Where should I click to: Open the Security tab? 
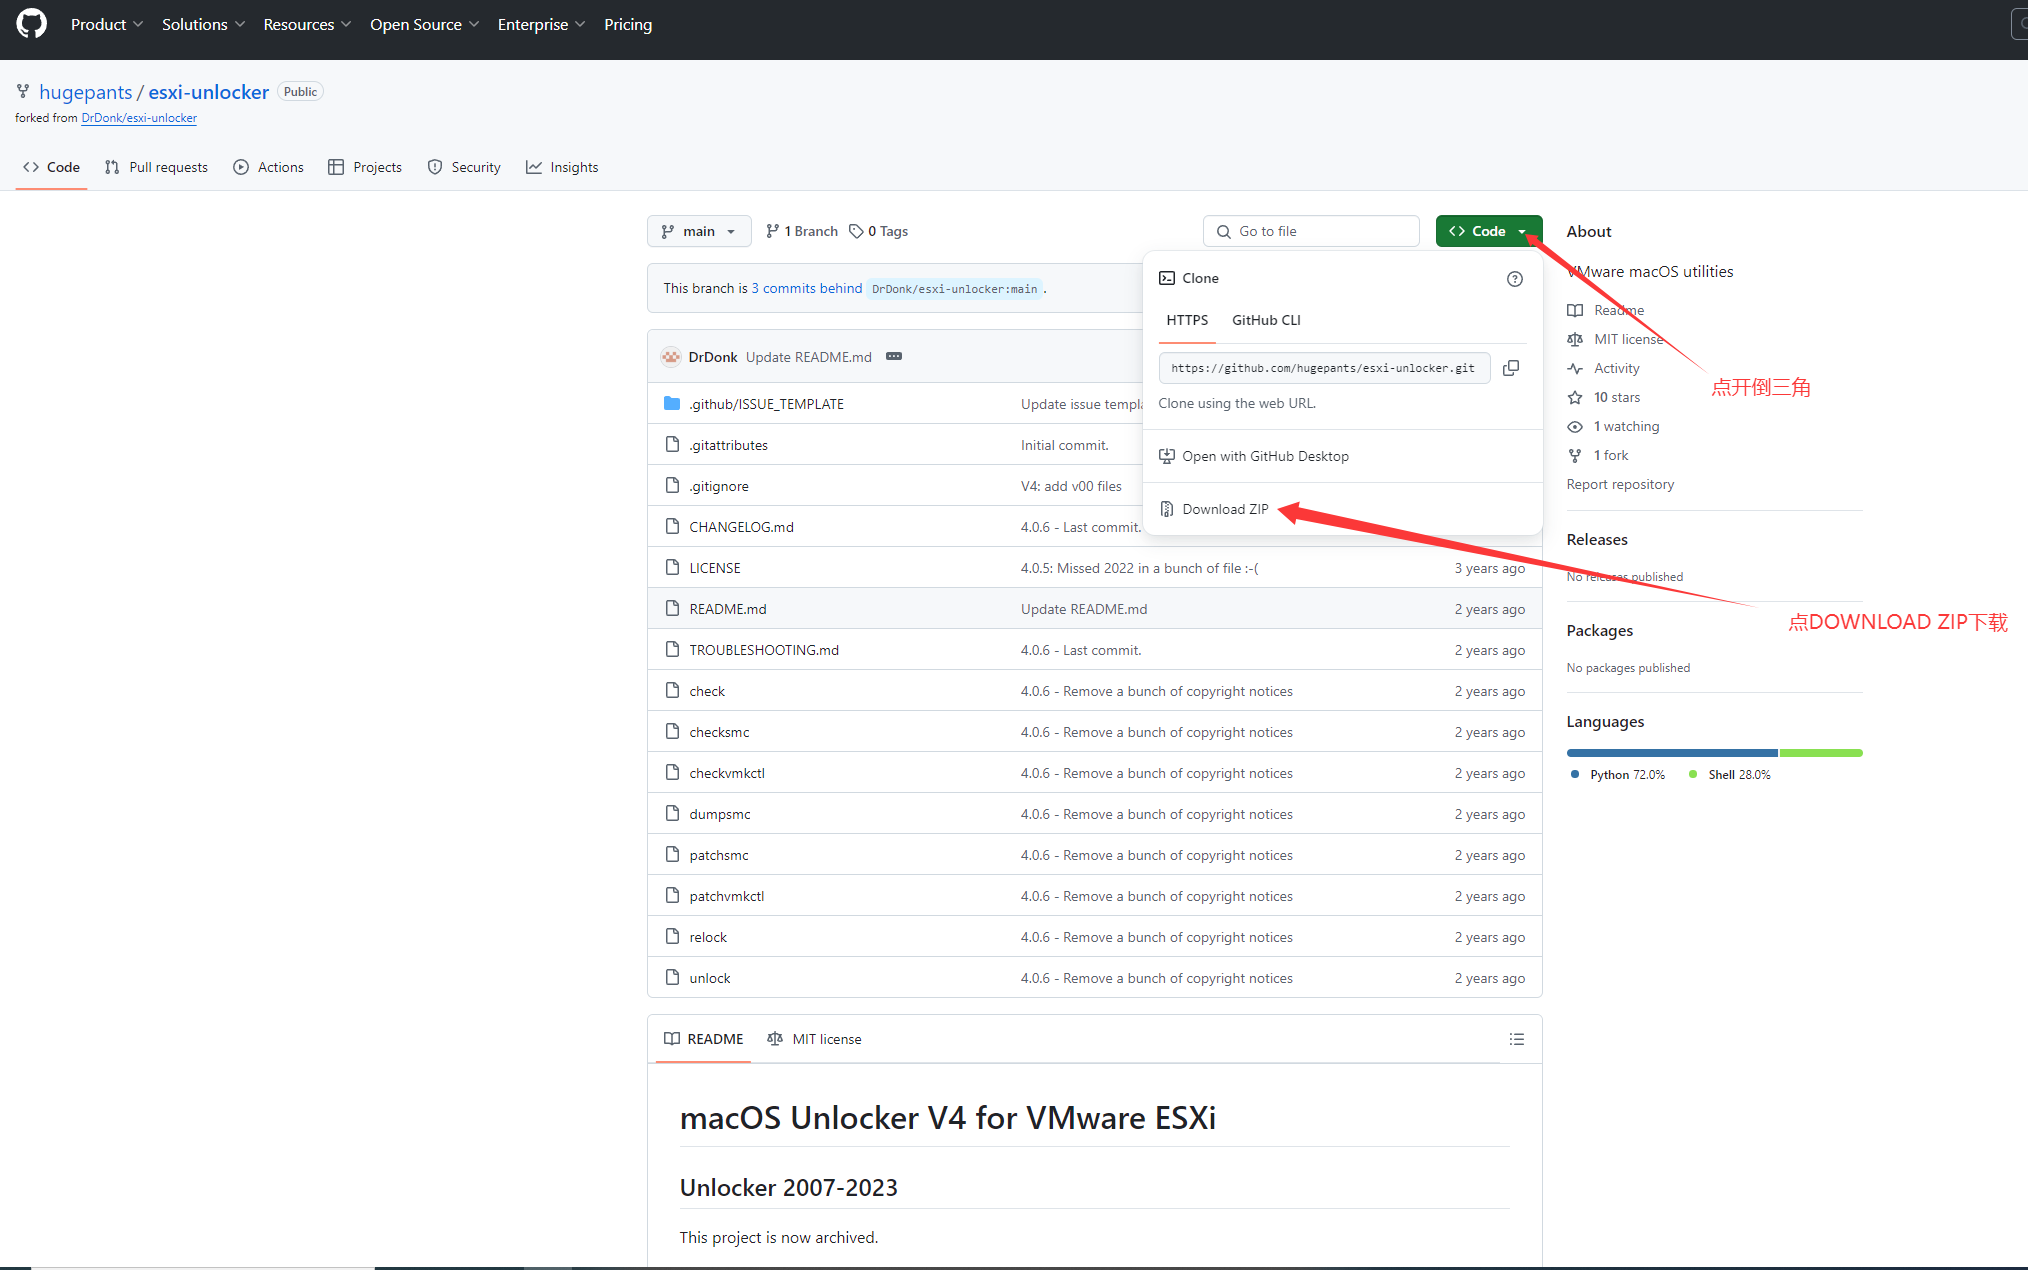pos(464,168)
